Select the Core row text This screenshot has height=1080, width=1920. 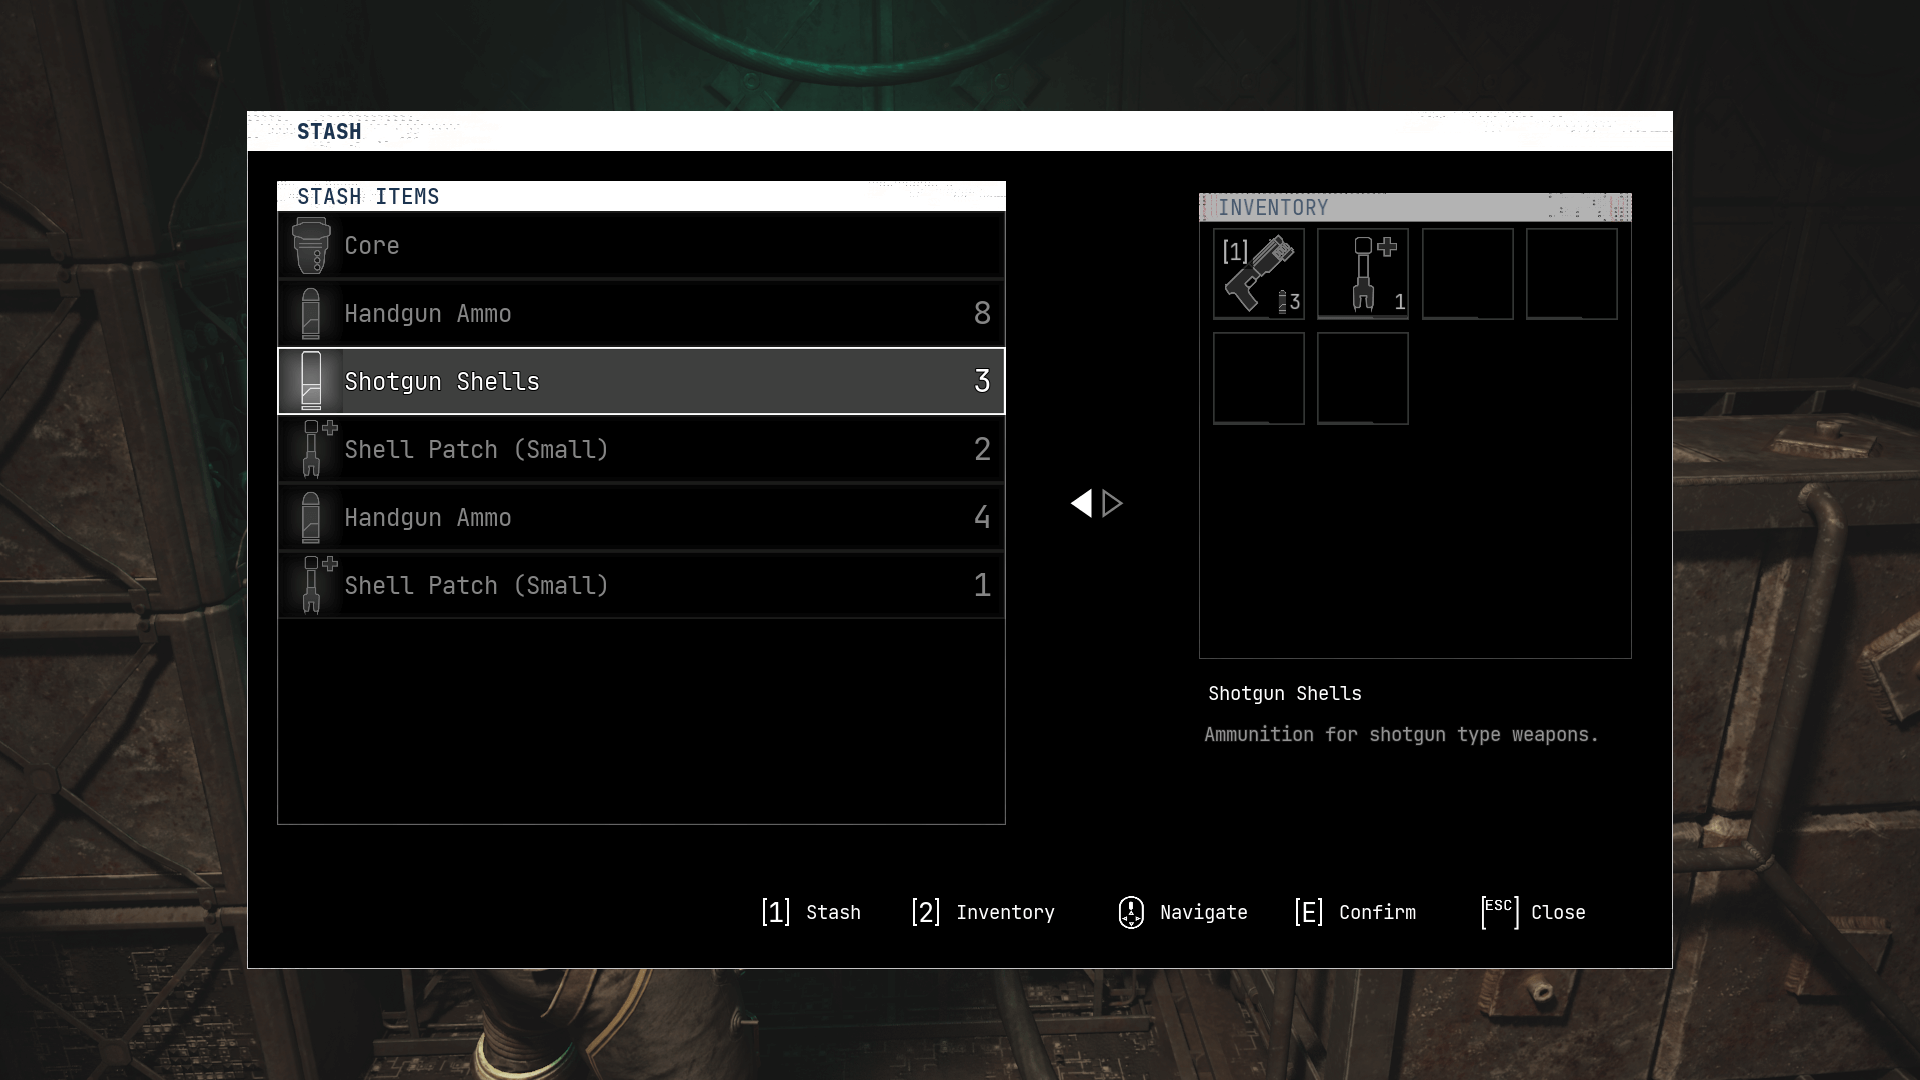(372, 245)
